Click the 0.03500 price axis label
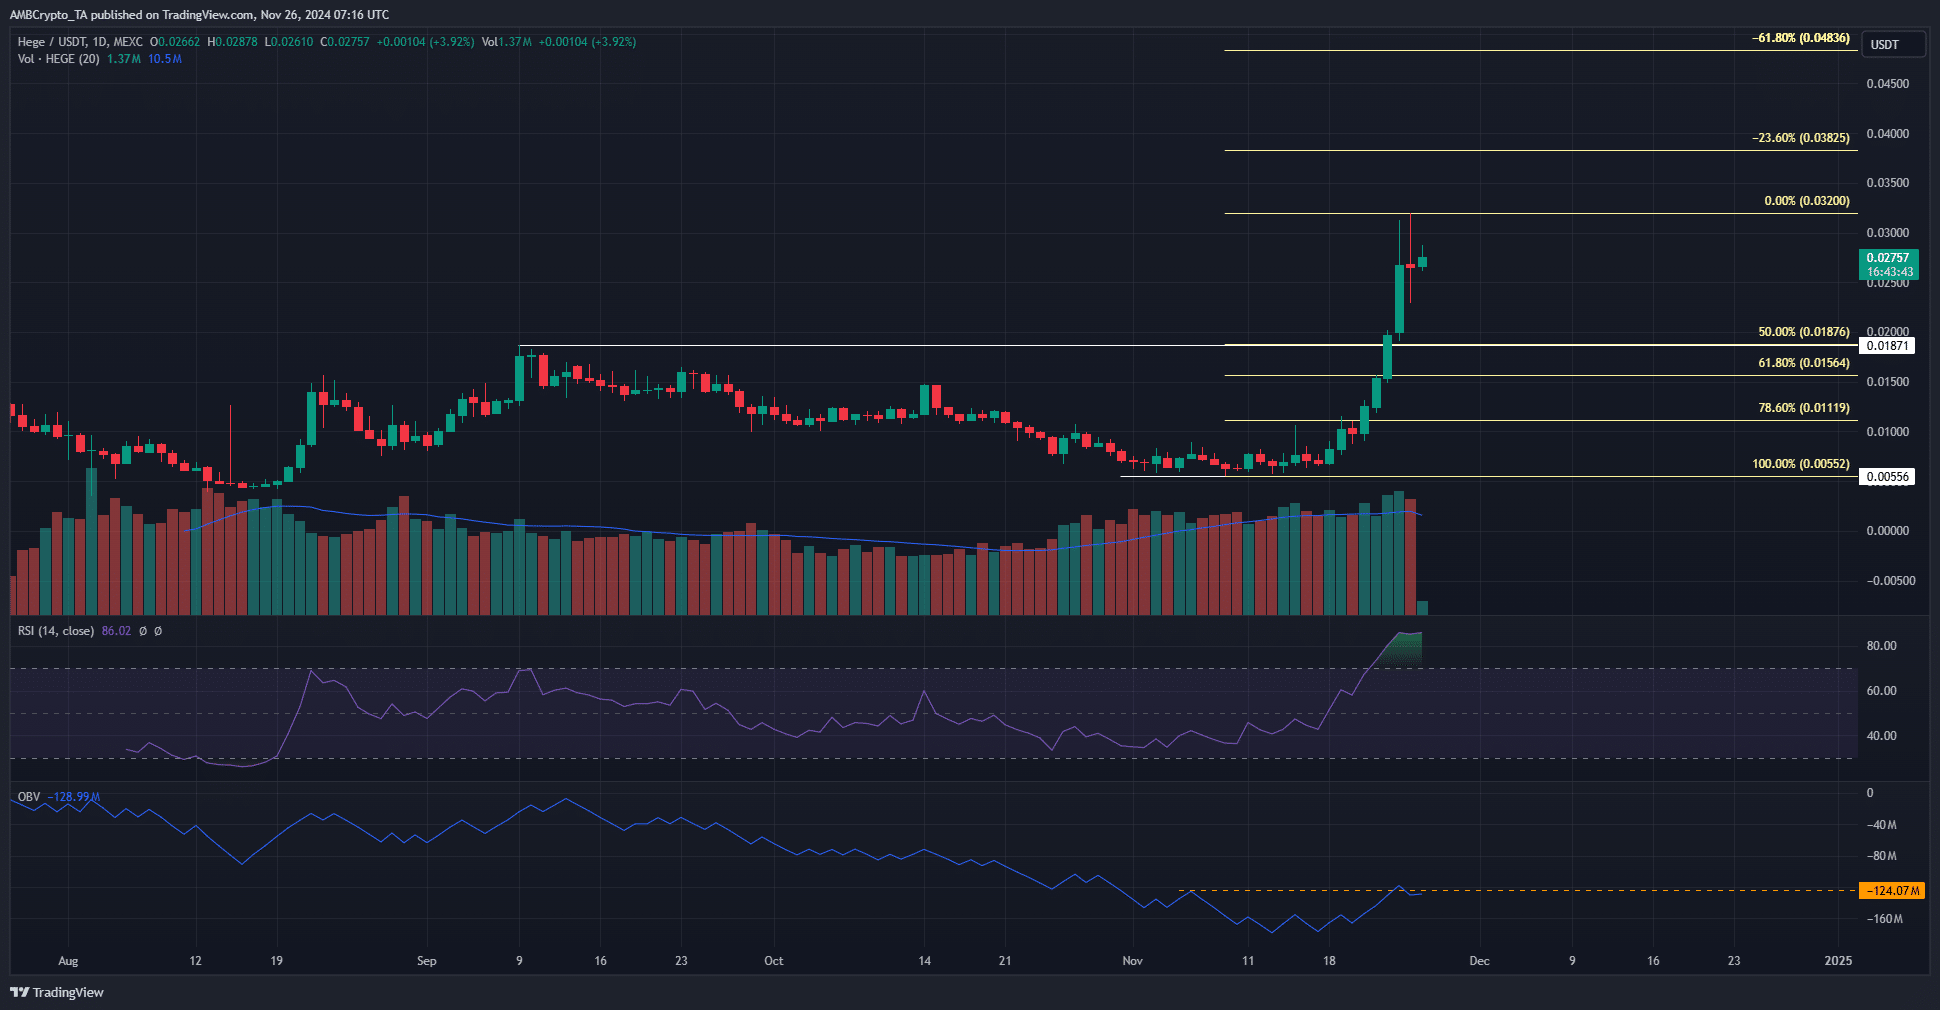The height and width of the screenshot is (1010, 1940). click(1888, 183)
